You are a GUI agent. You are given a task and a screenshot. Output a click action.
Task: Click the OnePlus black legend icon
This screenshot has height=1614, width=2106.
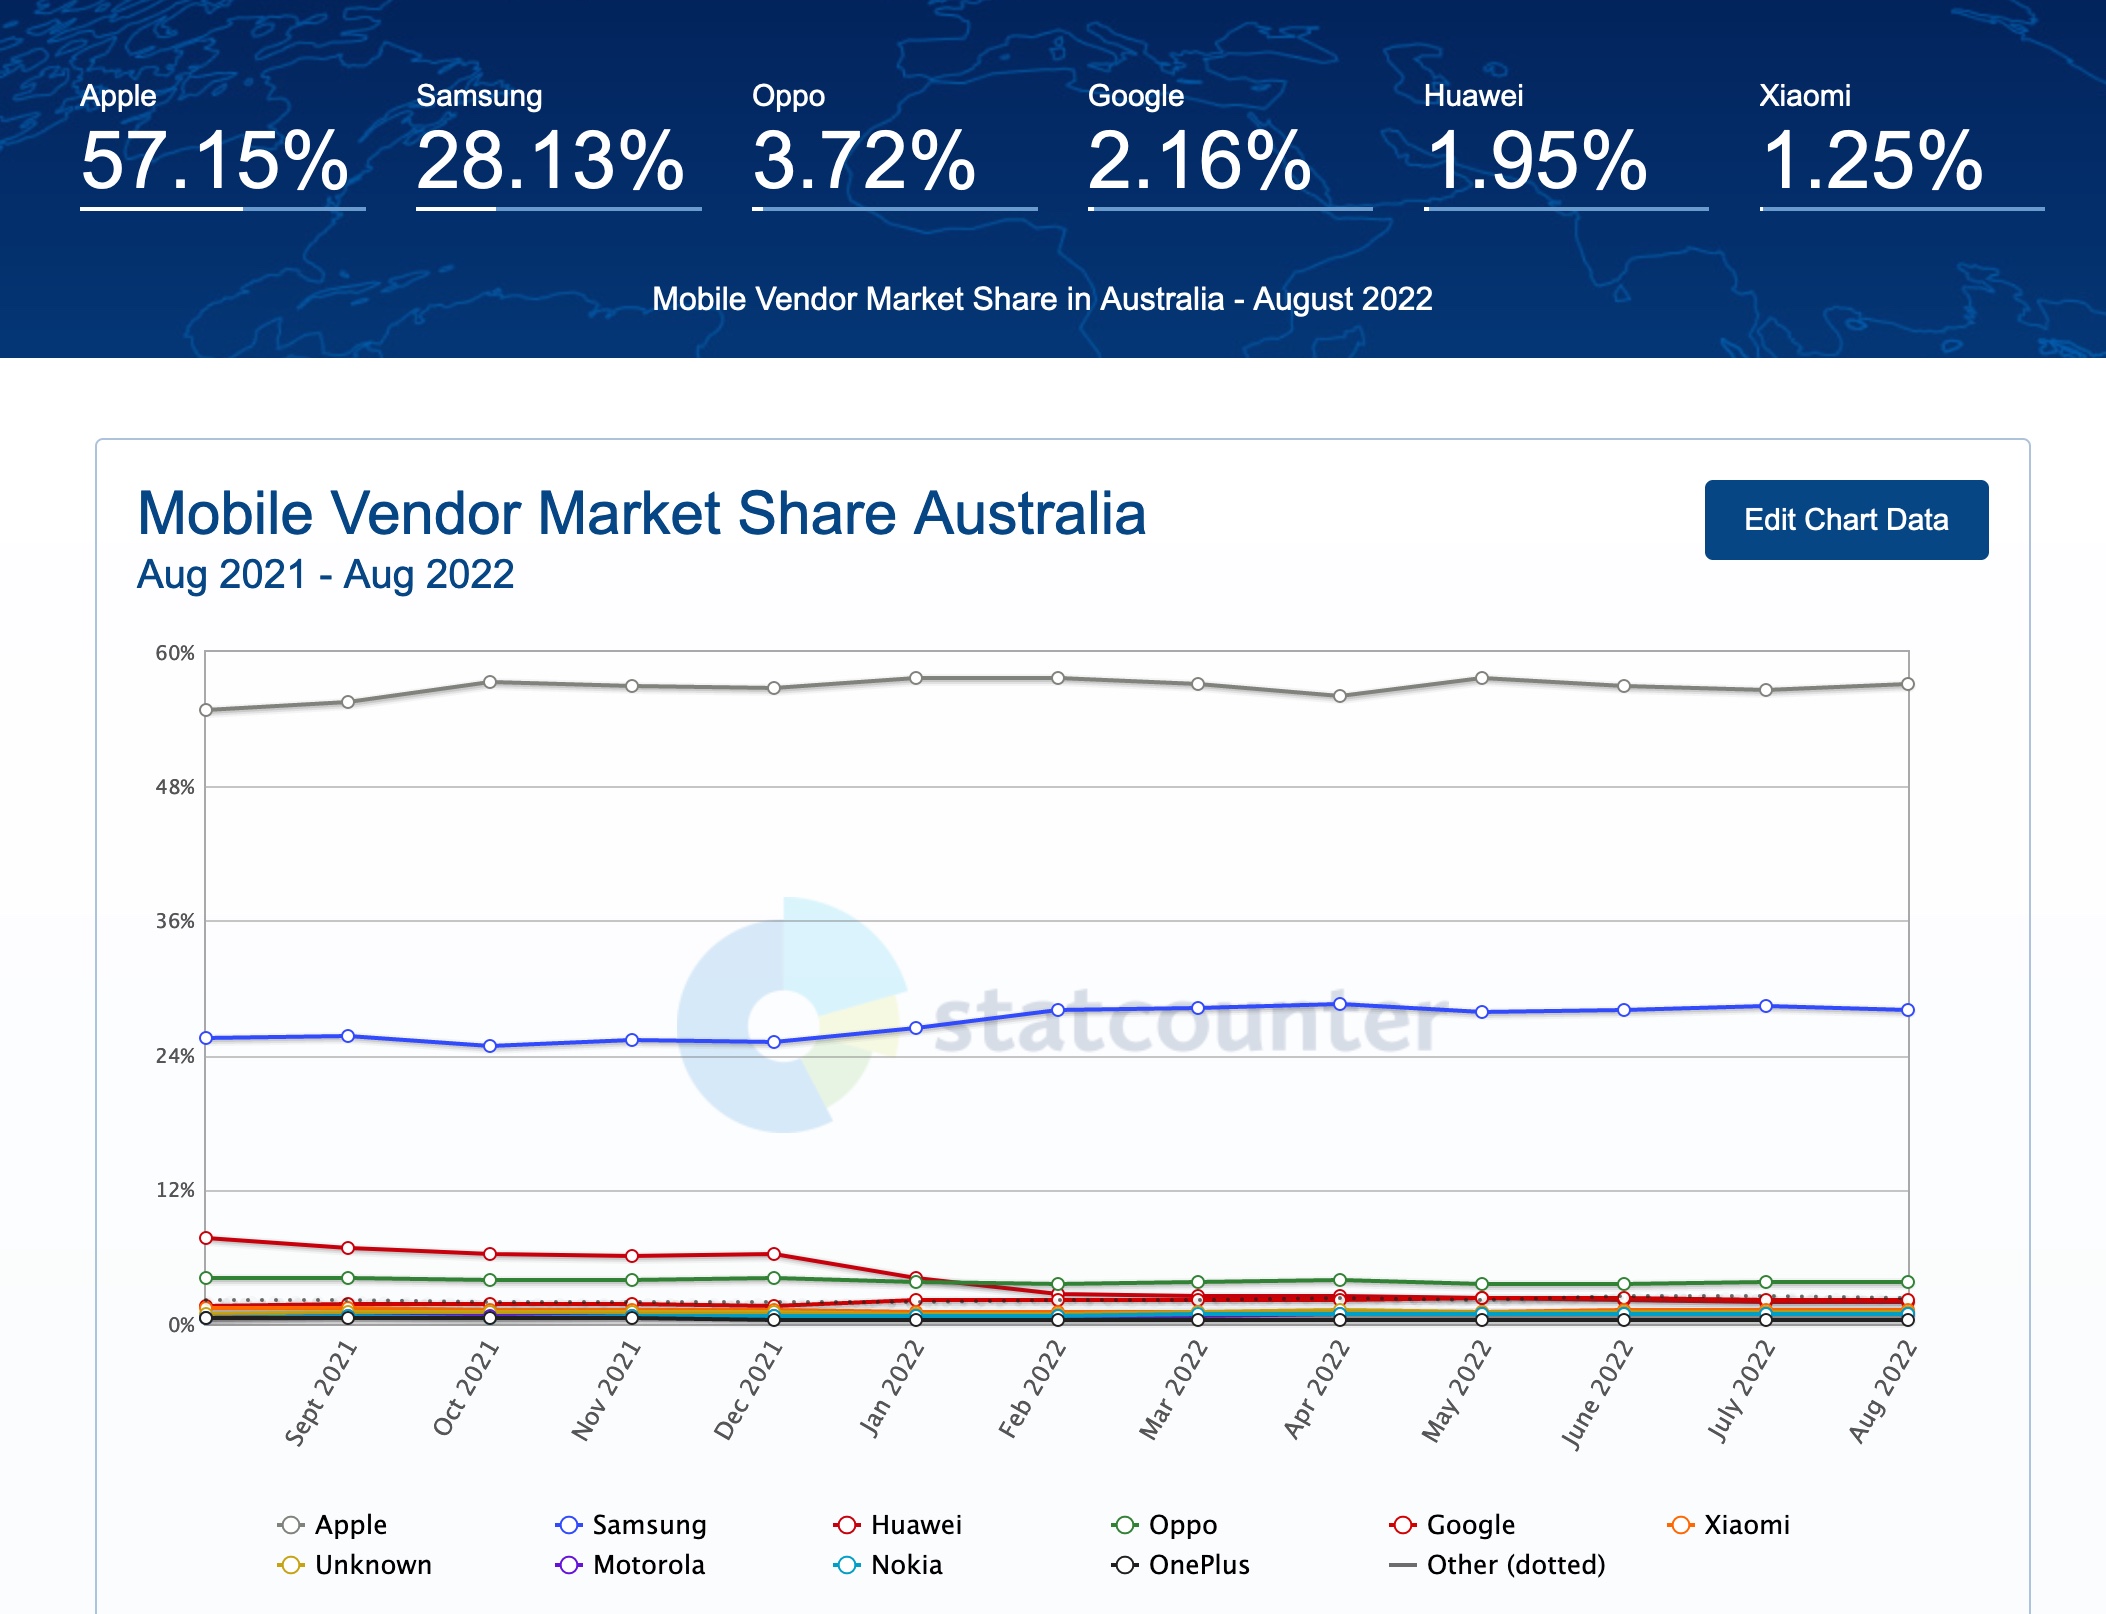[1125, 1565]
